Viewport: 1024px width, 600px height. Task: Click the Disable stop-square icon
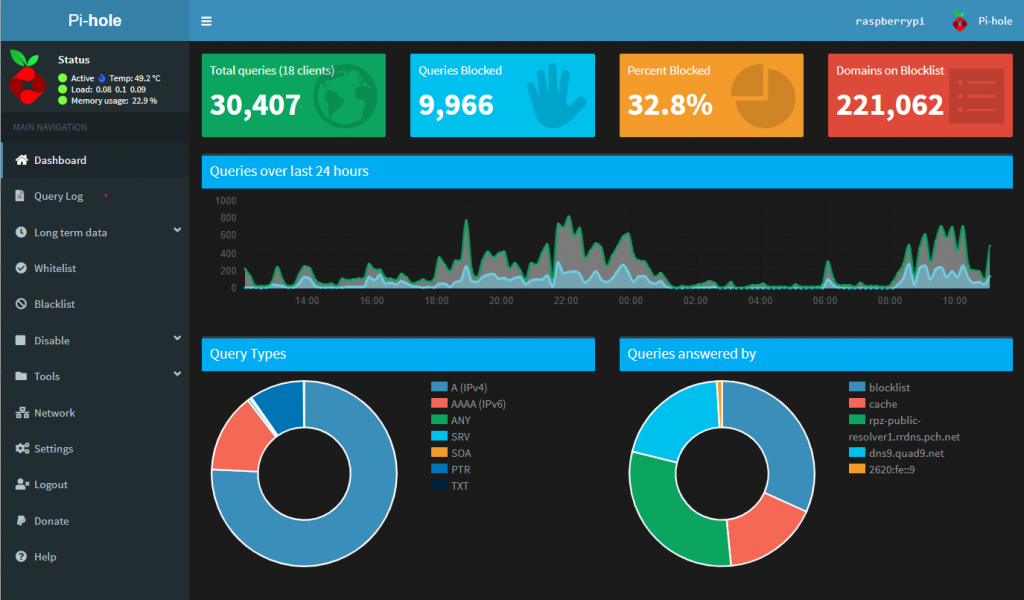pos(21,340)
